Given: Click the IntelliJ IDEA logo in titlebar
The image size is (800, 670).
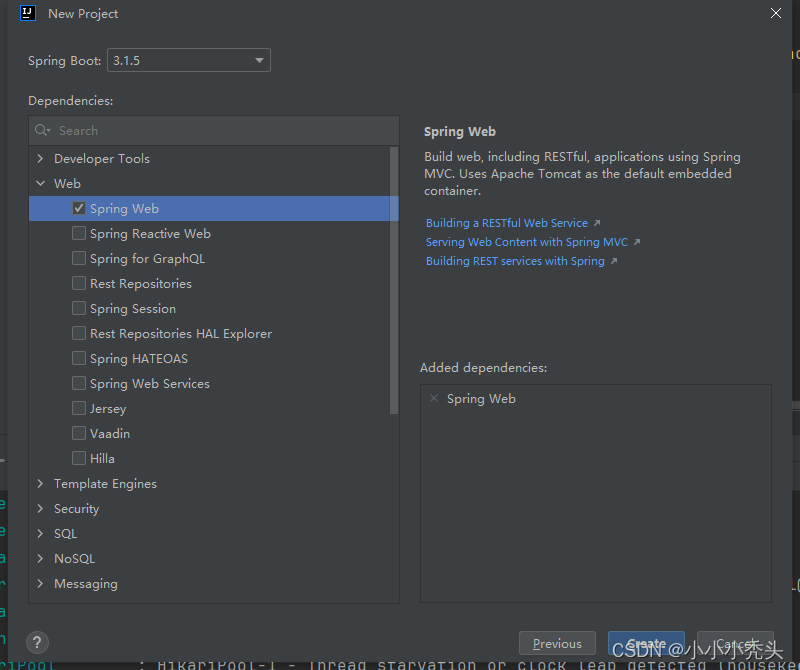Looking at the screenshot, I should coord(26,13).
